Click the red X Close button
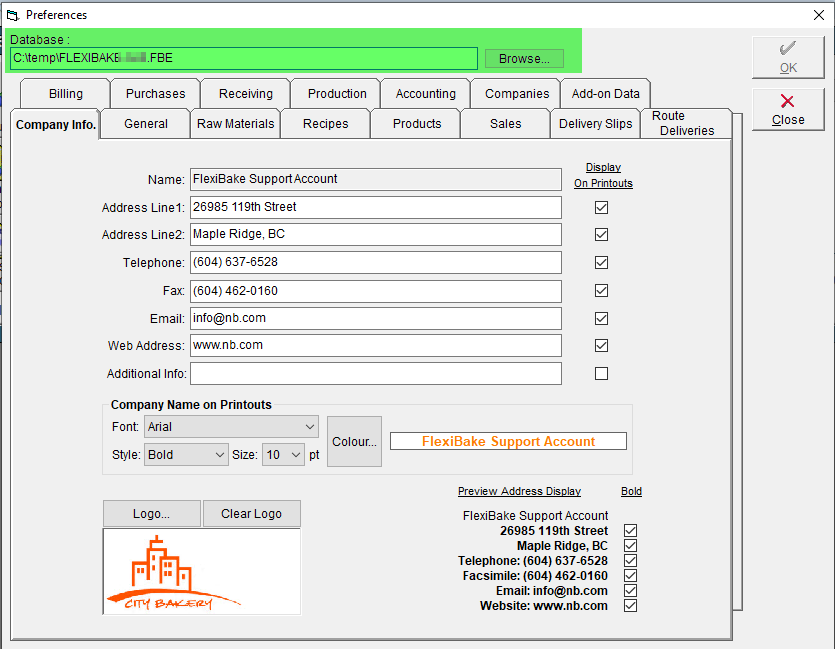The width and height of the screenshot is (835, 649). (x=788, y=110)
